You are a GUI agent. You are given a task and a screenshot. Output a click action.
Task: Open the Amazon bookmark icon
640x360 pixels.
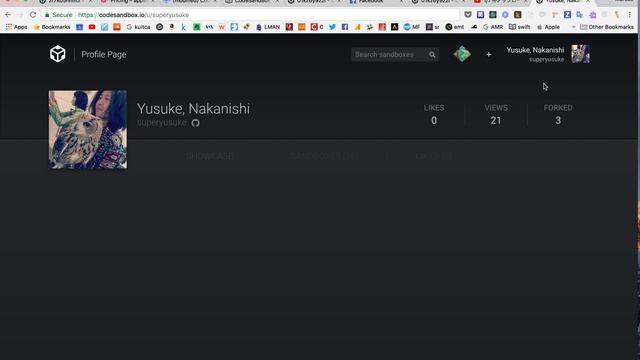[172, 27]
